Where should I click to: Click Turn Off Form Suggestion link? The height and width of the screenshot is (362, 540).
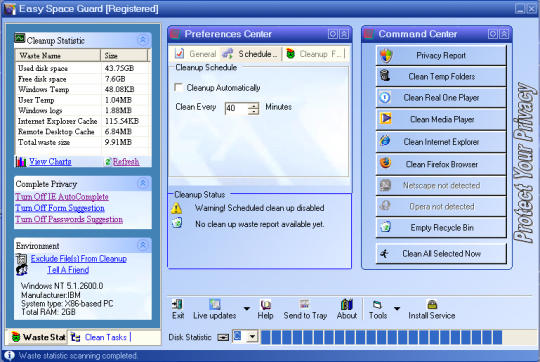click(60, 208)
